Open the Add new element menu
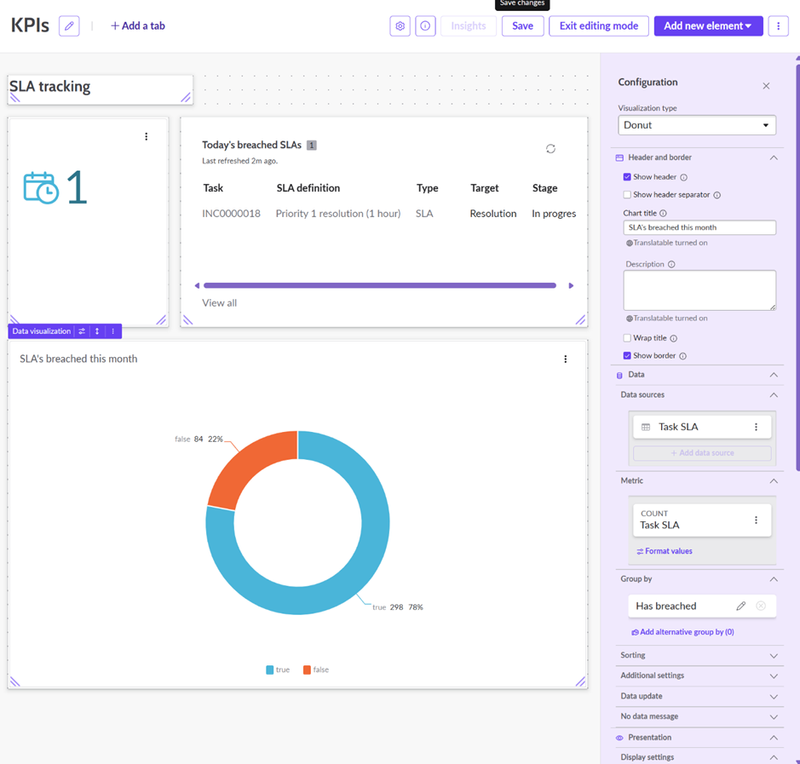The height and width of the screenshot is (764, 800). 708,26
